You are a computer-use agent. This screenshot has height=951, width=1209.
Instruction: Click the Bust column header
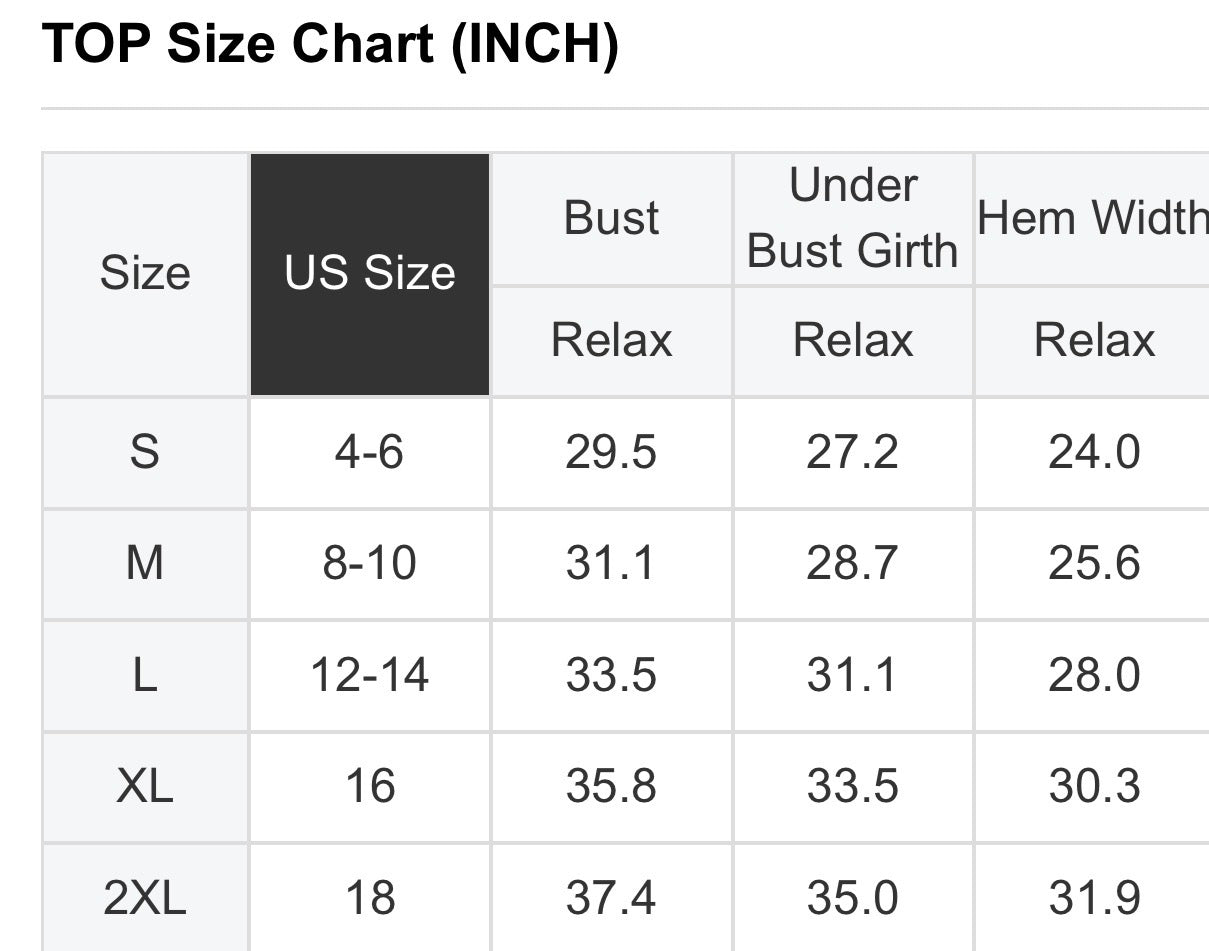(x=612, y=219)
